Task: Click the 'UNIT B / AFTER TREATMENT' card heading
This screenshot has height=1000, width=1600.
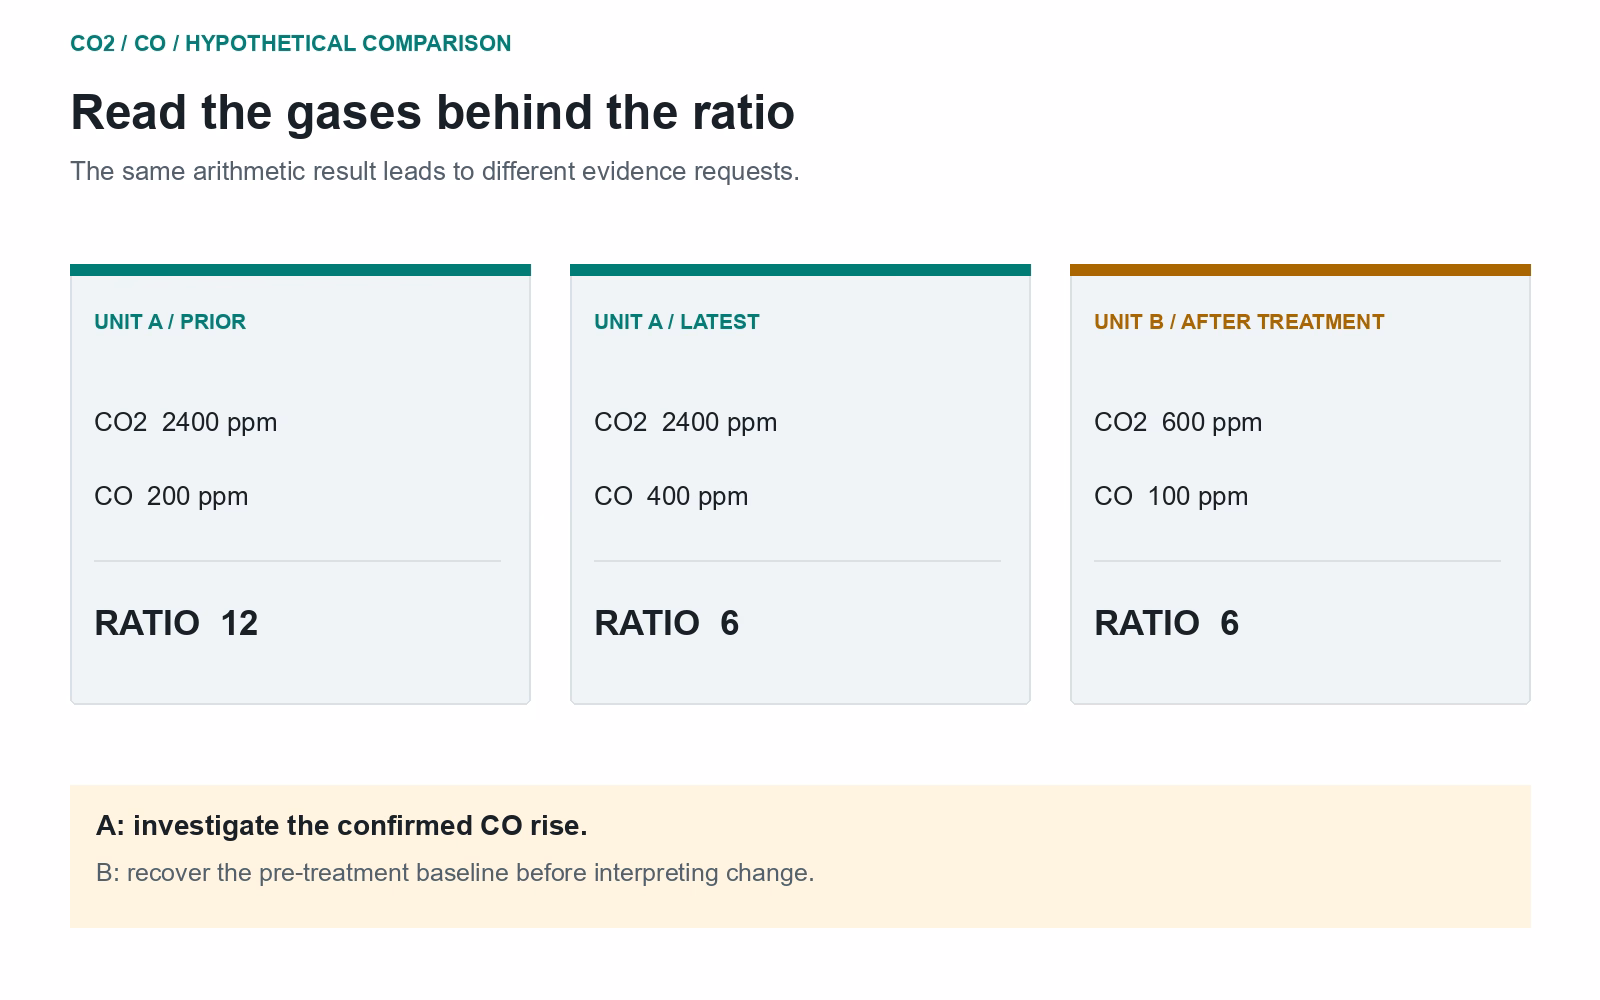Action: pyautogui.click(x=1239, y=322)
